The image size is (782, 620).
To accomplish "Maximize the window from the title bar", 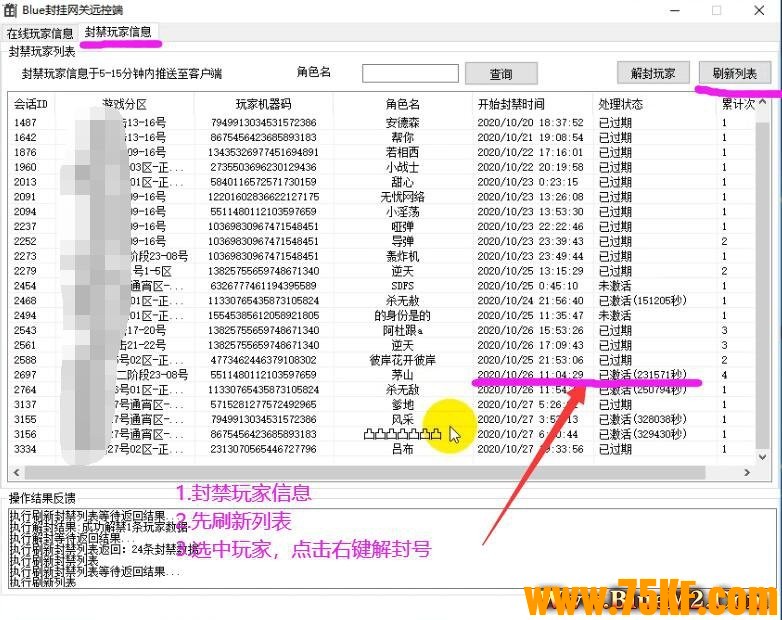I will (716, 10).
